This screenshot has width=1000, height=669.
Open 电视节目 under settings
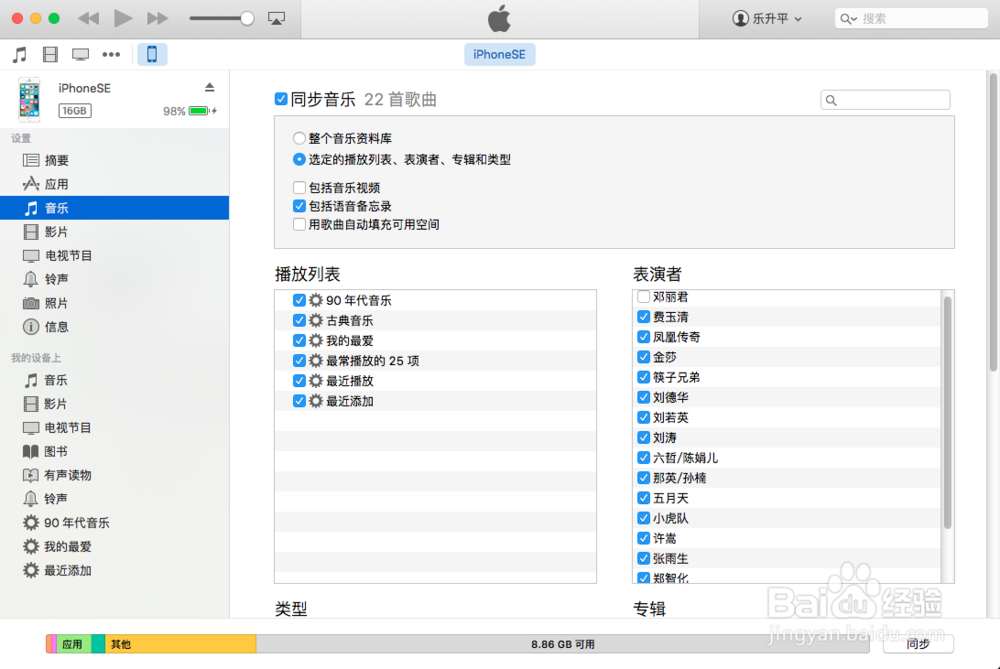(x=115, y=256)
